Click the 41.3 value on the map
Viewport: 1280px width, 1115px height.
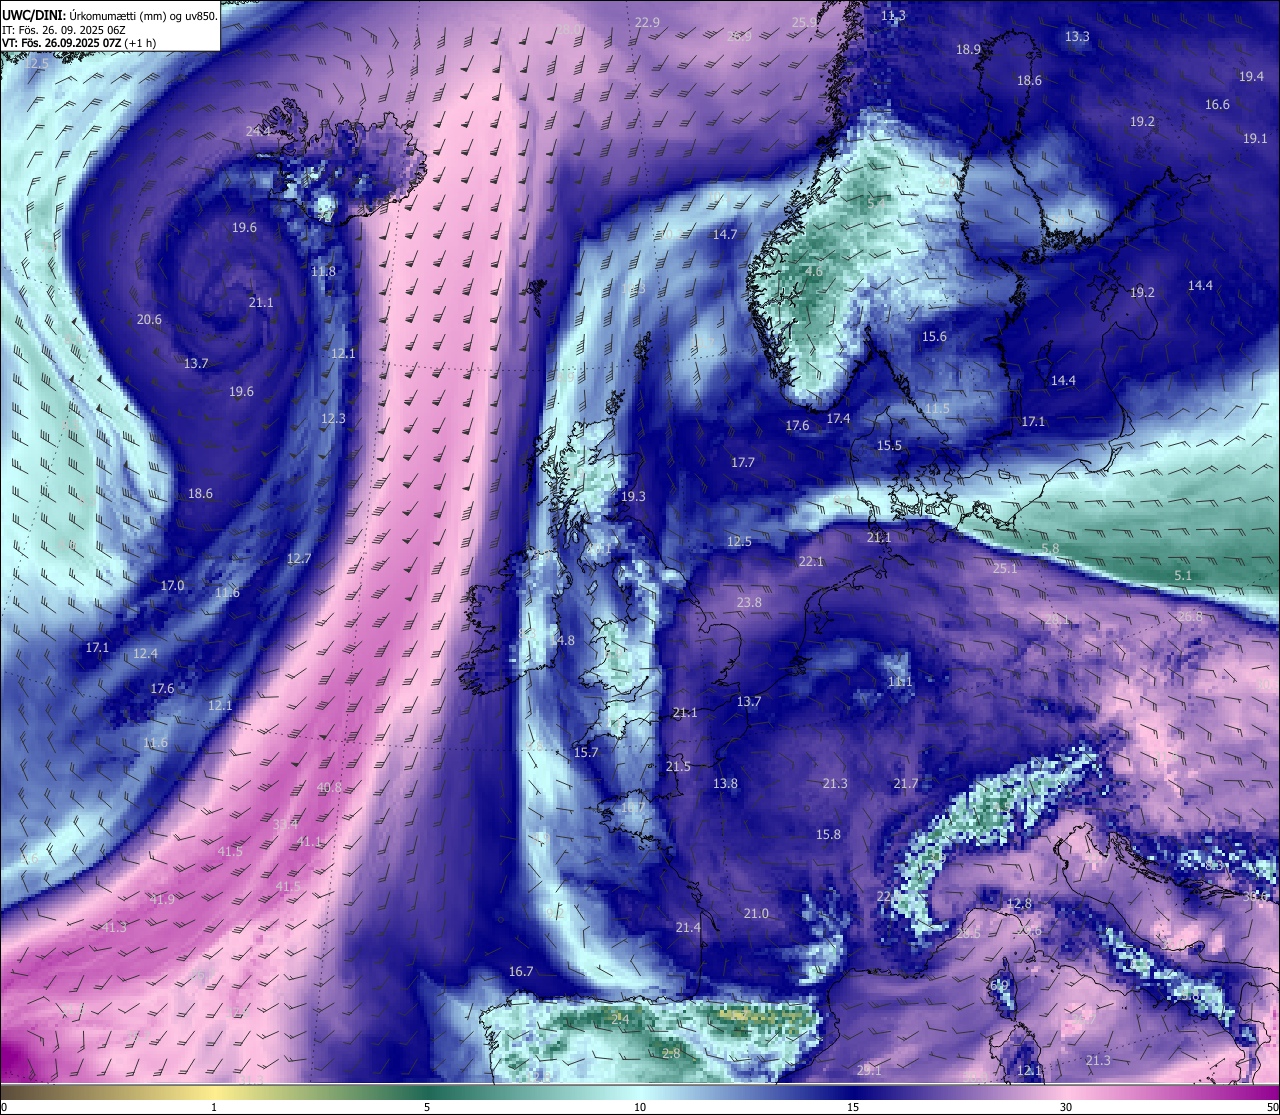coord(114,927)
